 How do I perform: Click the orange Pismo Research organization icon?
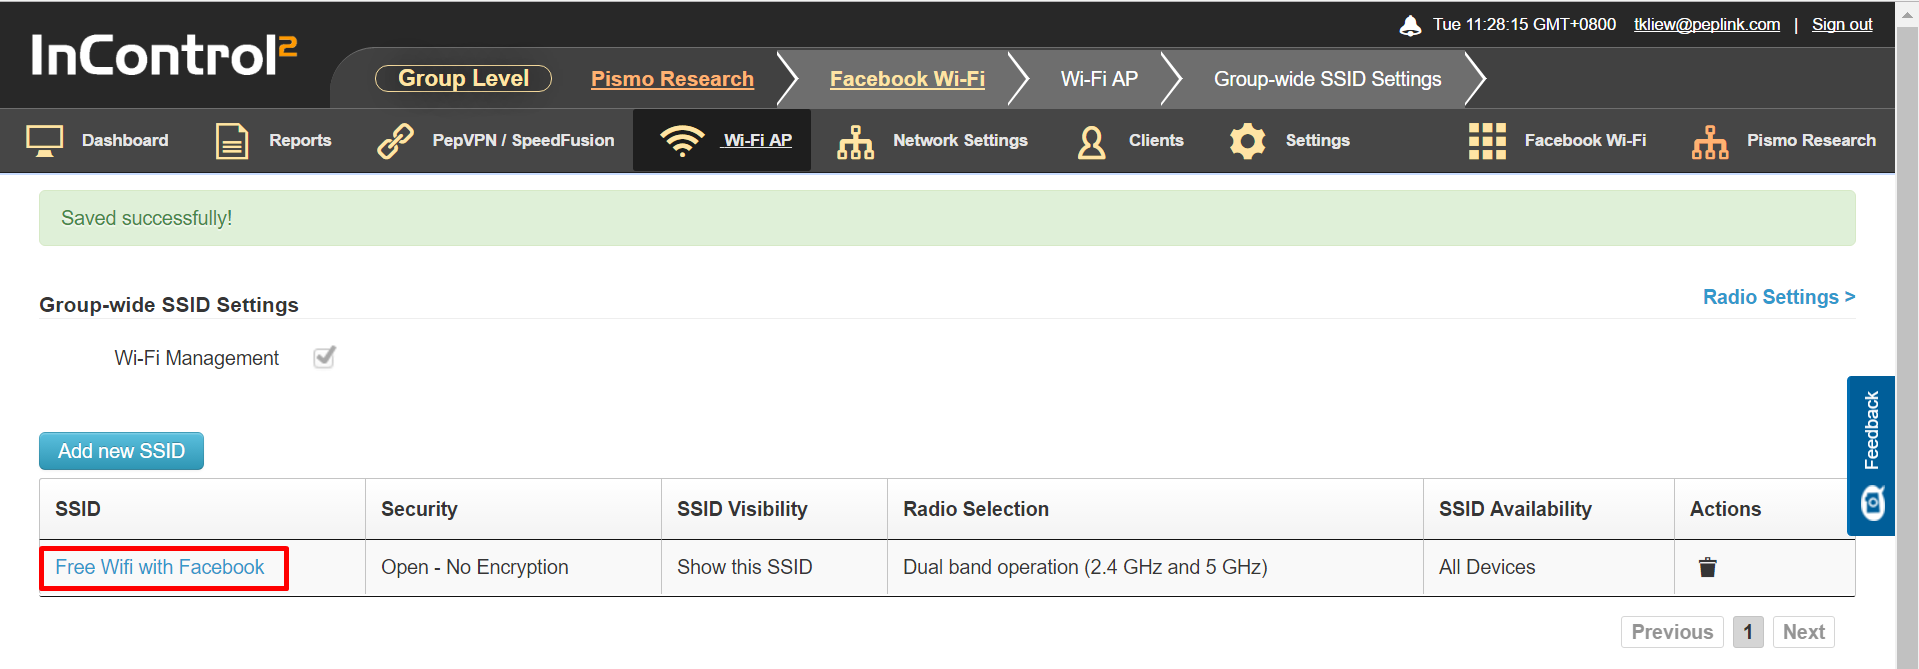pyautogui.click(x=1710, y=141)
